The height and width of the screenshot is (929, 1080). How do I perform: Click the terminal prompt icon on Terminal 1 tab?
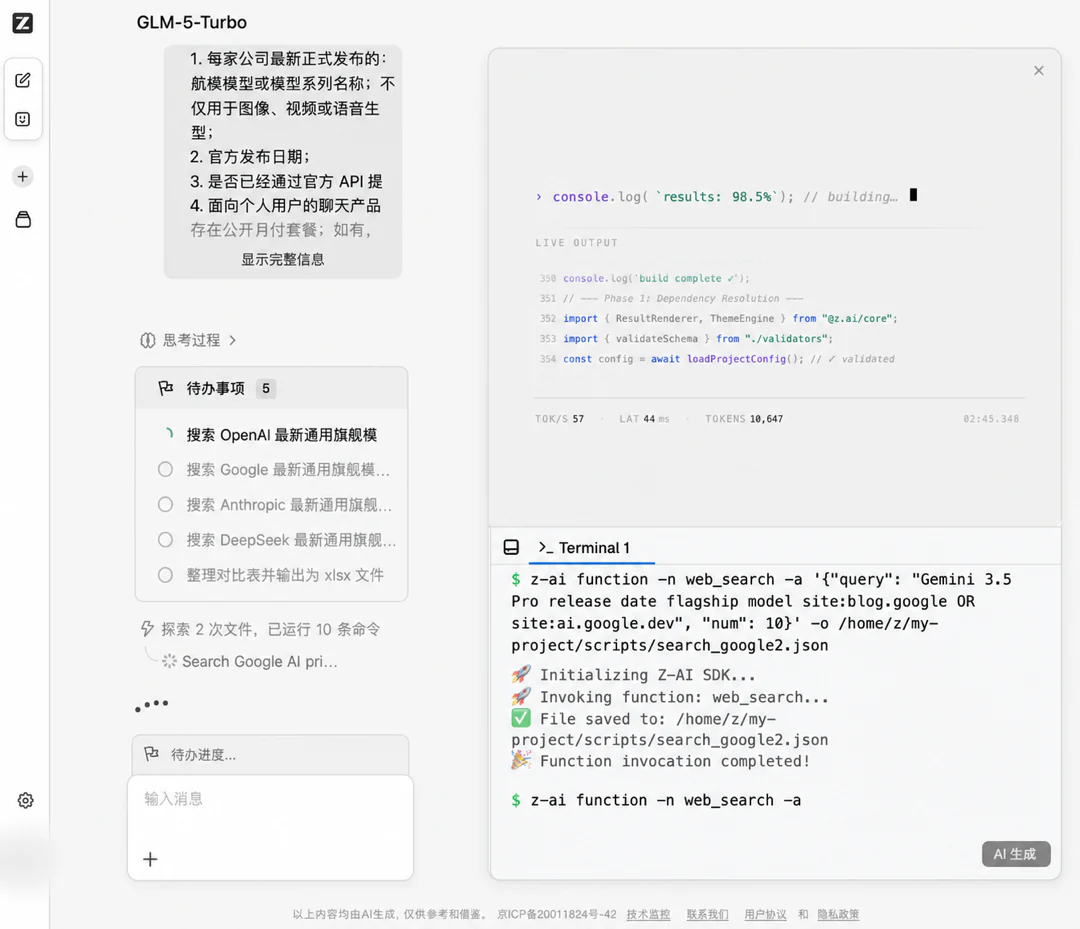[546, 547]
